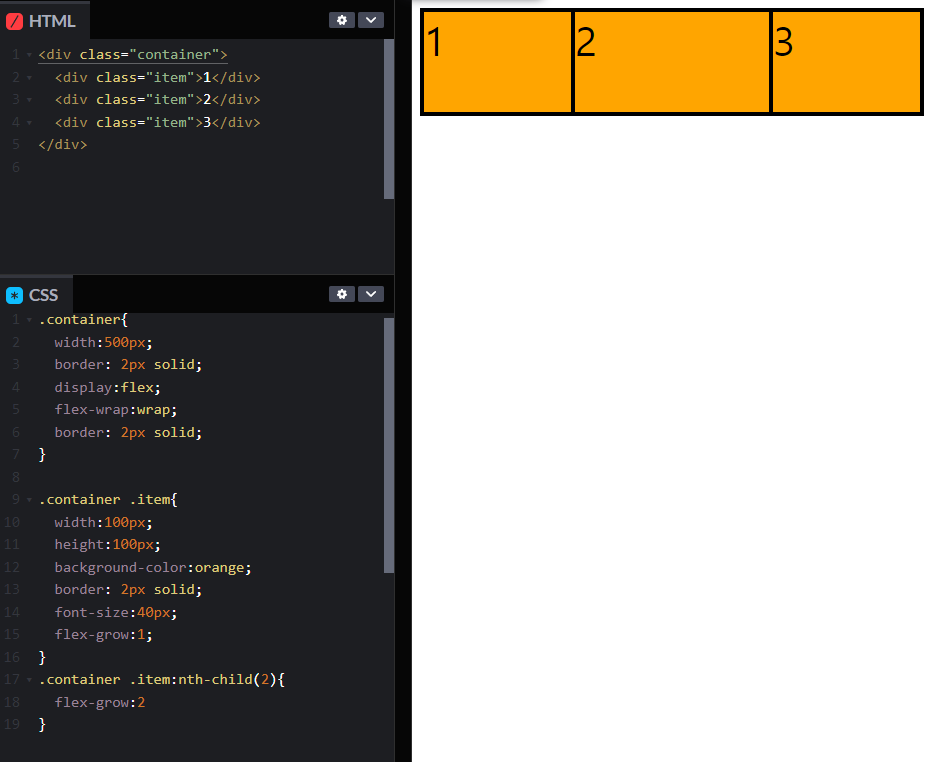Click 'display:flex;' in CSS editor
933x762 pixels.
tap(108, 388)
